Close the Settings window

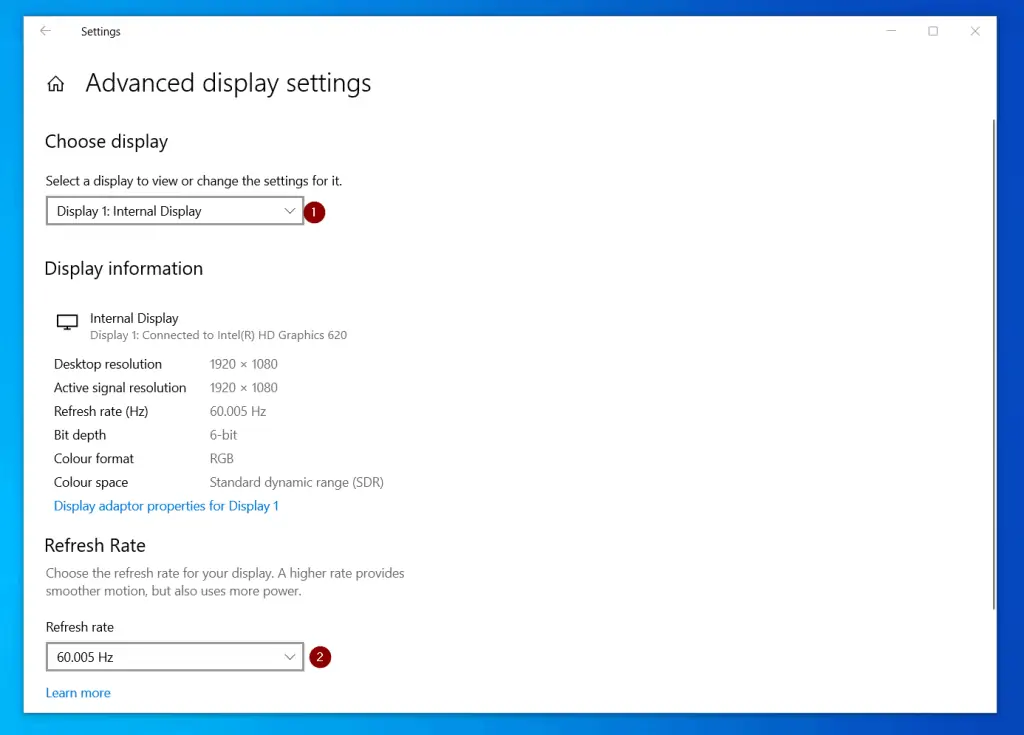point(975,31)
